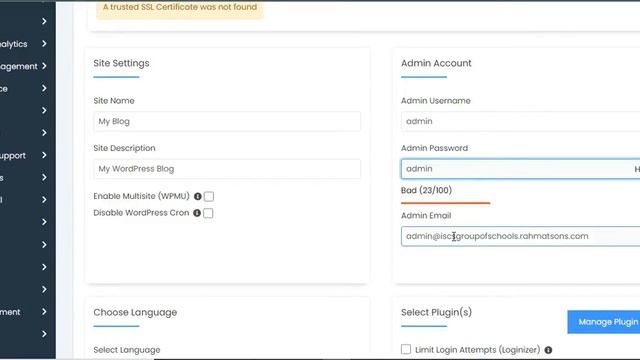Click the Admin Email field
The width and height of the screenshot is (640, 360).
[520, 236]
